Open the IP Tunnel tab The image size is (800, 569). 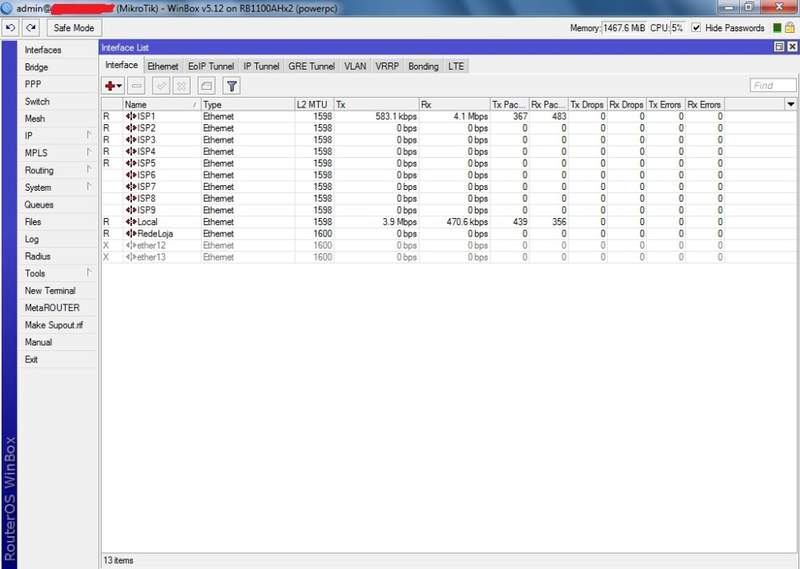click(x=261, y=66)
